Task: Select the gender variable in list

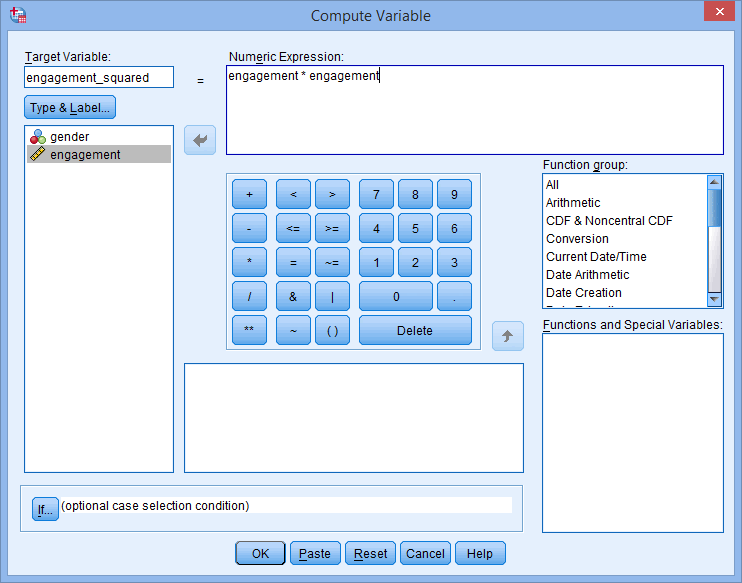Action: (69, 136)
